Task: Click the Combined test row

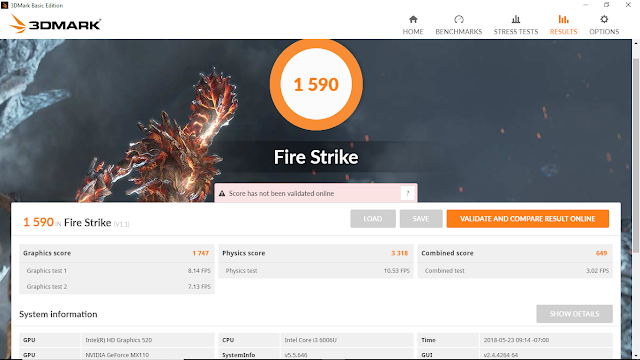Action: coord(515,271)
